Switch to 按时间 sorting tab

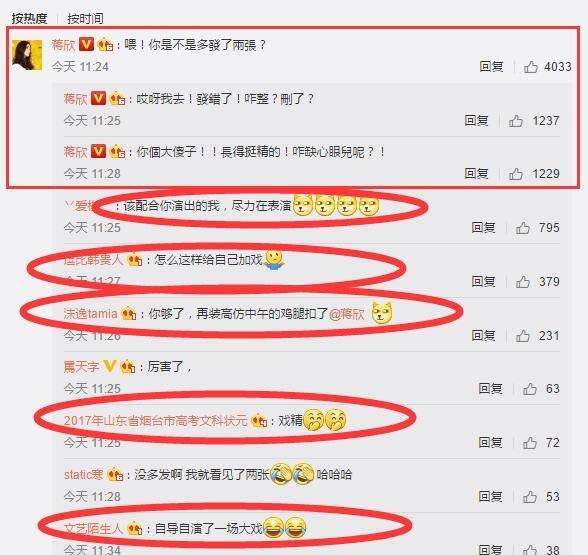click(85, 18)
